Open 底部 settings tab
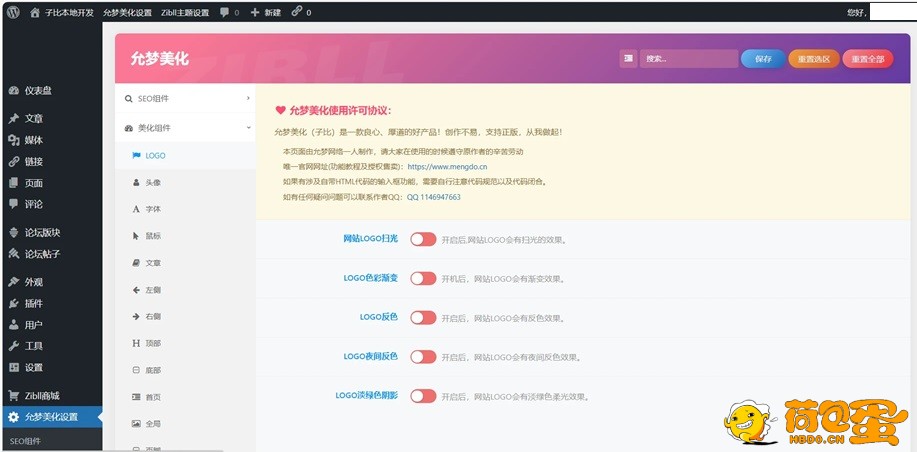This screenshot has width=917, height=452. click(185, 370)
